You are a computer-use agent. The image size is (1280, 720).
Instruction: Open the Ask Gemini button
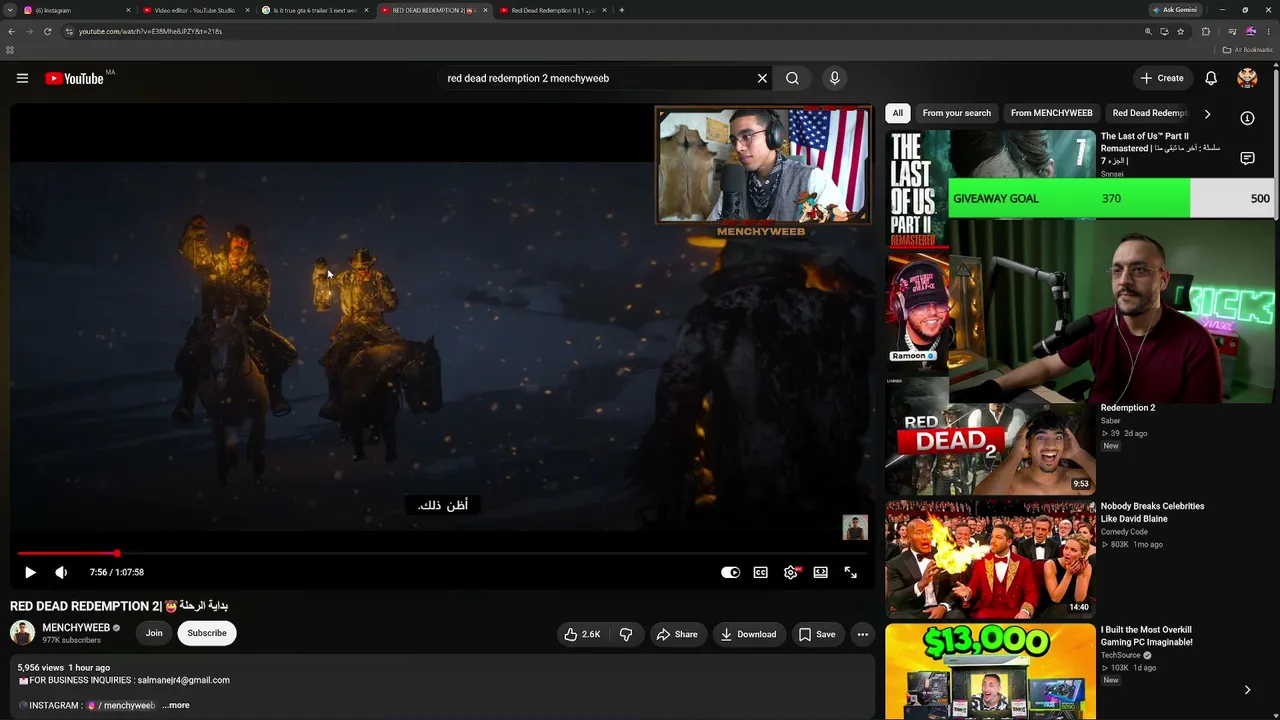point(1175,10)
